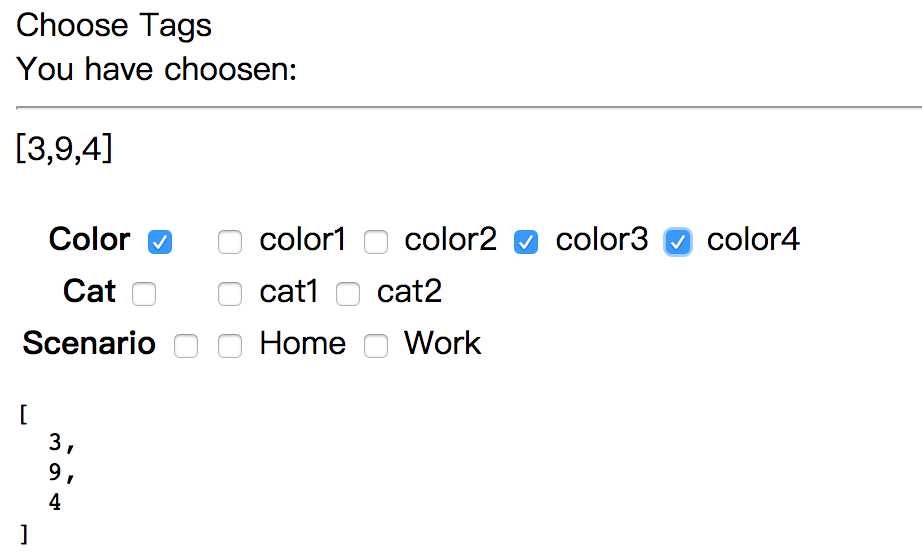Select the Work checkbox

(376, 346)
